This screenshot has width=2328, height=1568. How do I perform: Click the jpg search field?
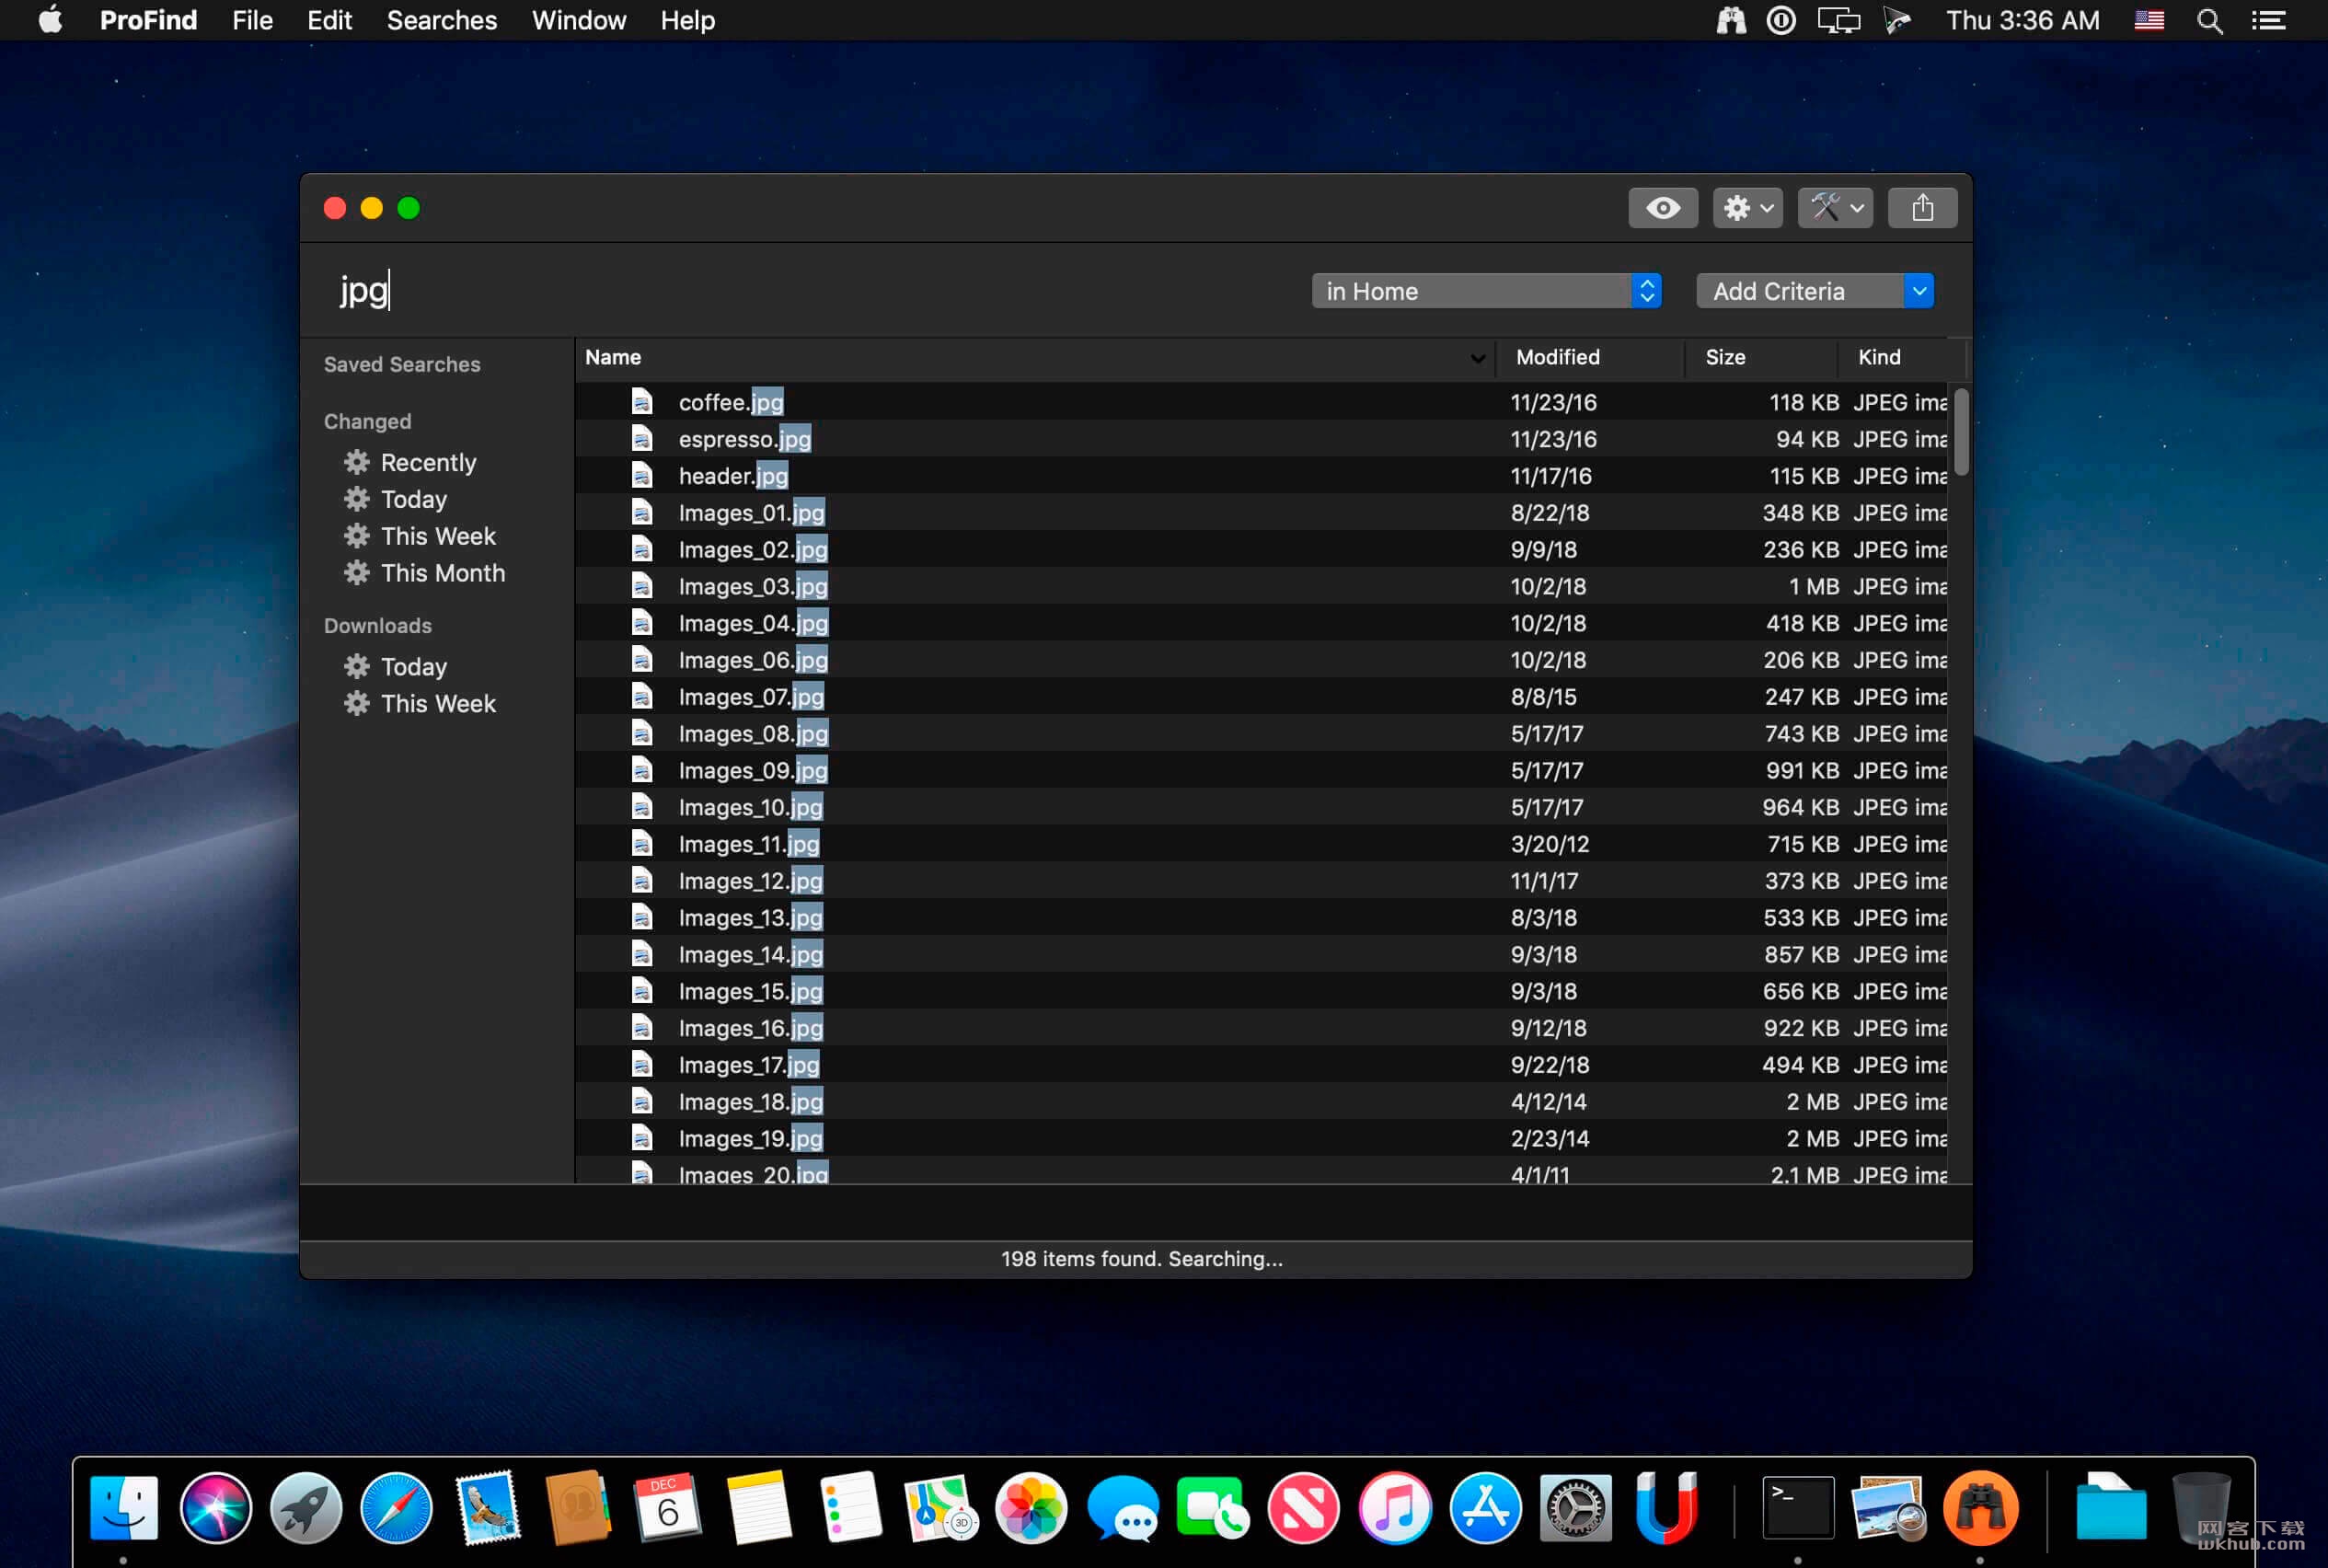800,290
